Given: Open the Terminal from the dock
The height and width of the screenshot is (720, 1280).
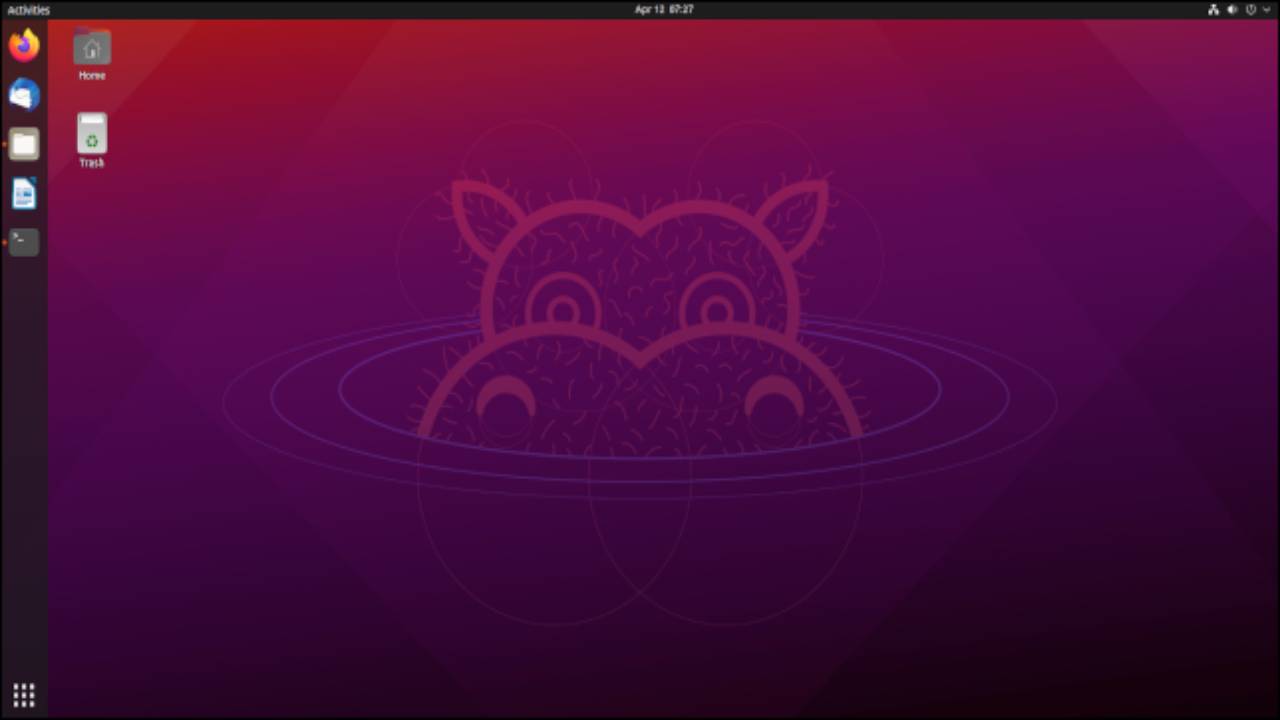Looking at the screenshot, I should [24, 242].
